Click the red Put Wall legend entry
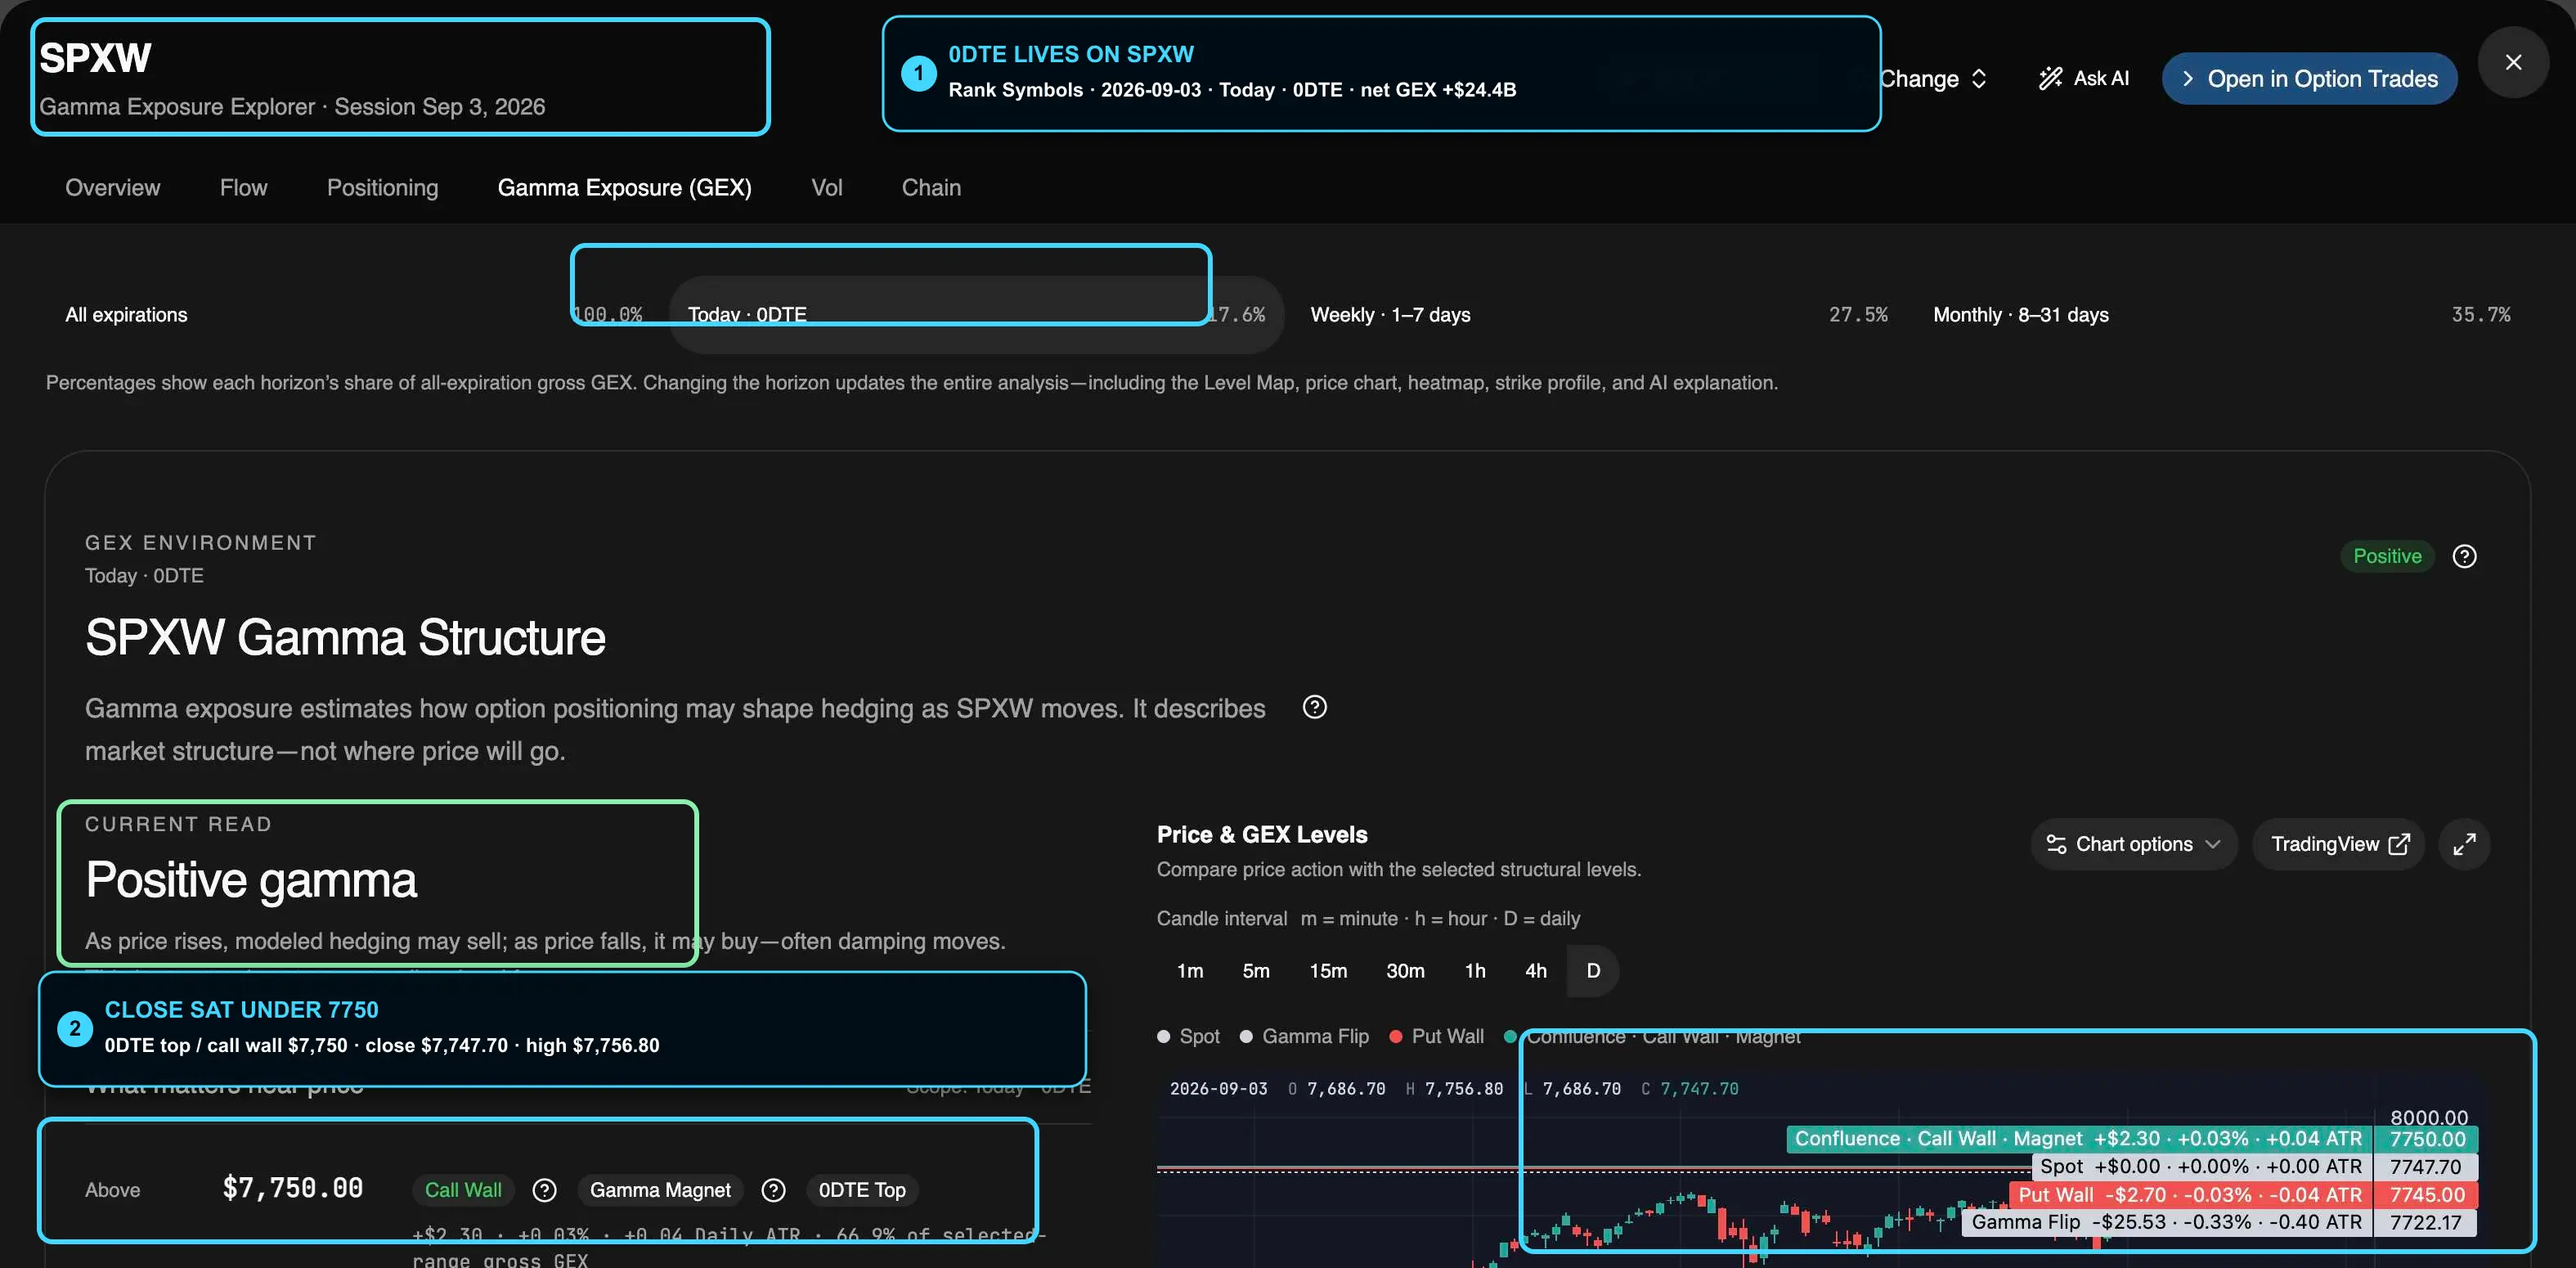Image resolution: width=2576 pixels, height=1268 pixels. pyautogui.click(x=1436, y=1036)
